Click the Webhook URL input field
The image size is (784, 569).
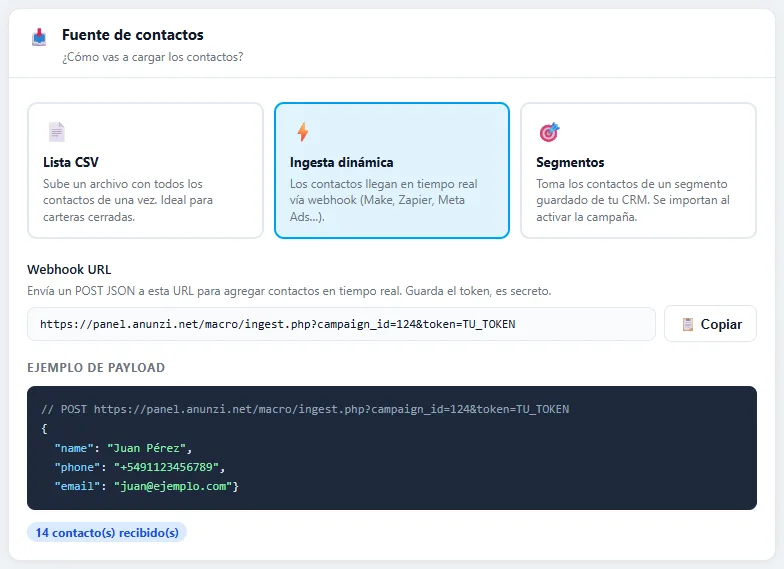point(341,324)
